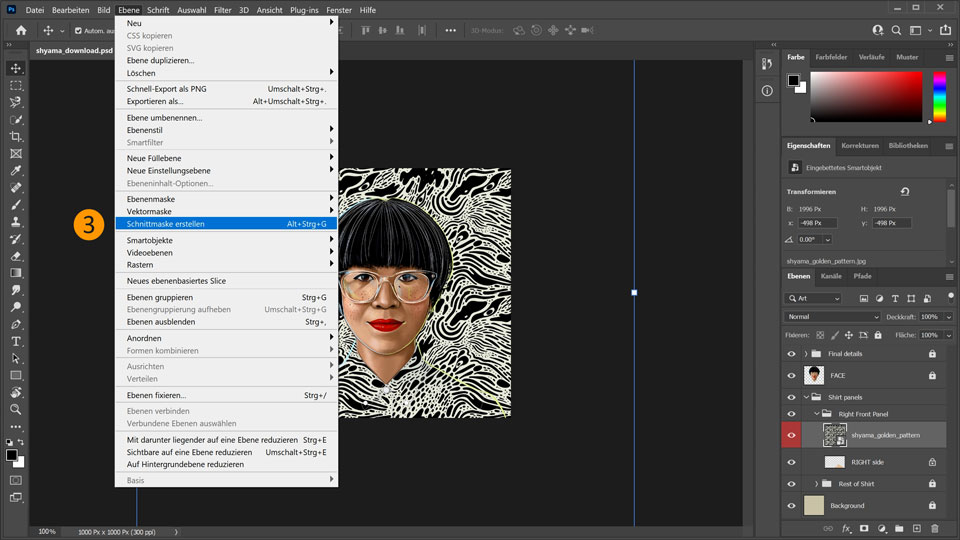Screen dimensions: 960x540
Task: Hide the Background layer visibility eye
Action: [791, 505]
